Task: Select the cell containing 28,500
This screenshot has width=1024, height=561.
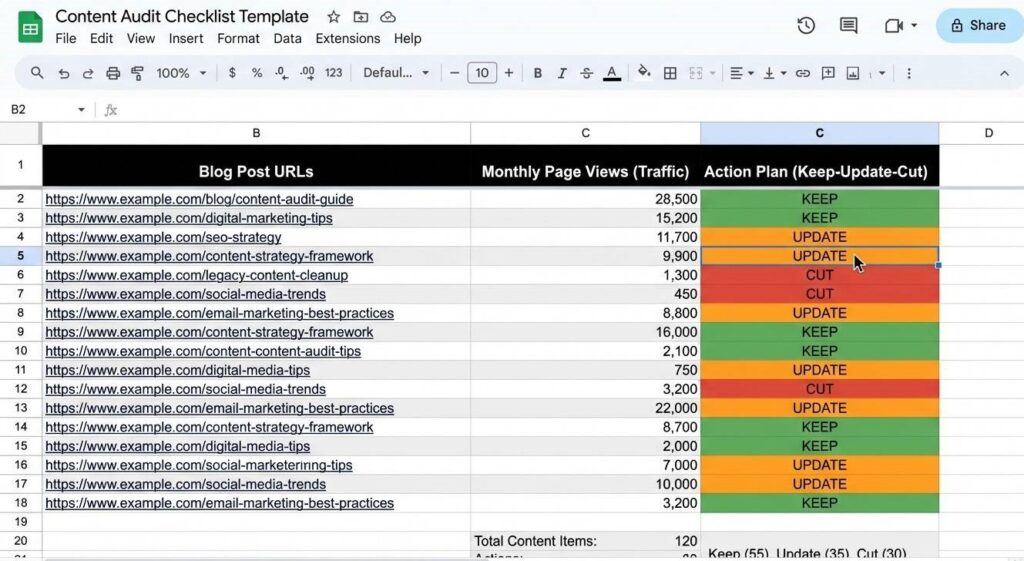Action: point(585,199)
